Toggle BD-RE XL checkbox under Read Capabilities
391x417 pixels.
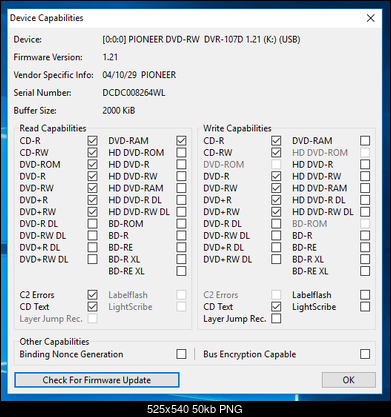(x=181, y=271)
